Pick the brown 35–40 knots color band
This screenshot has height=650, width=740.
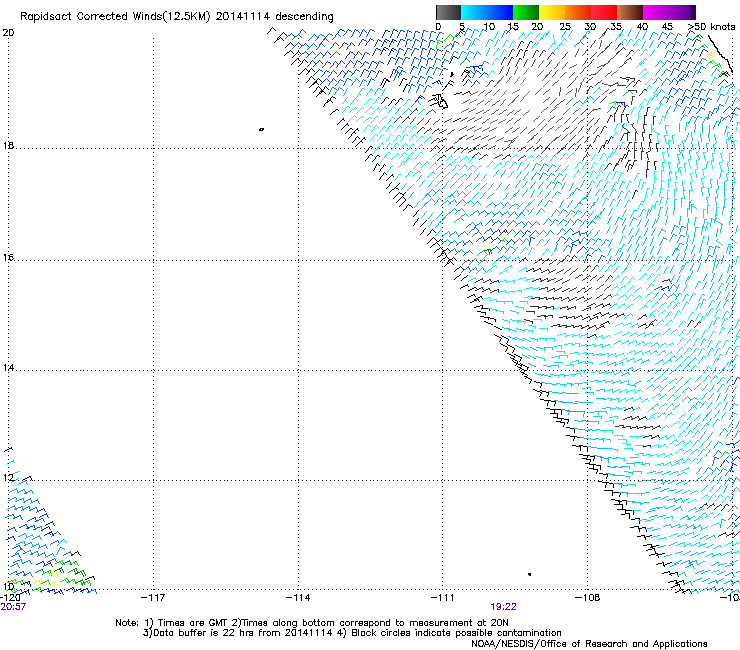[x=630, y=12]
